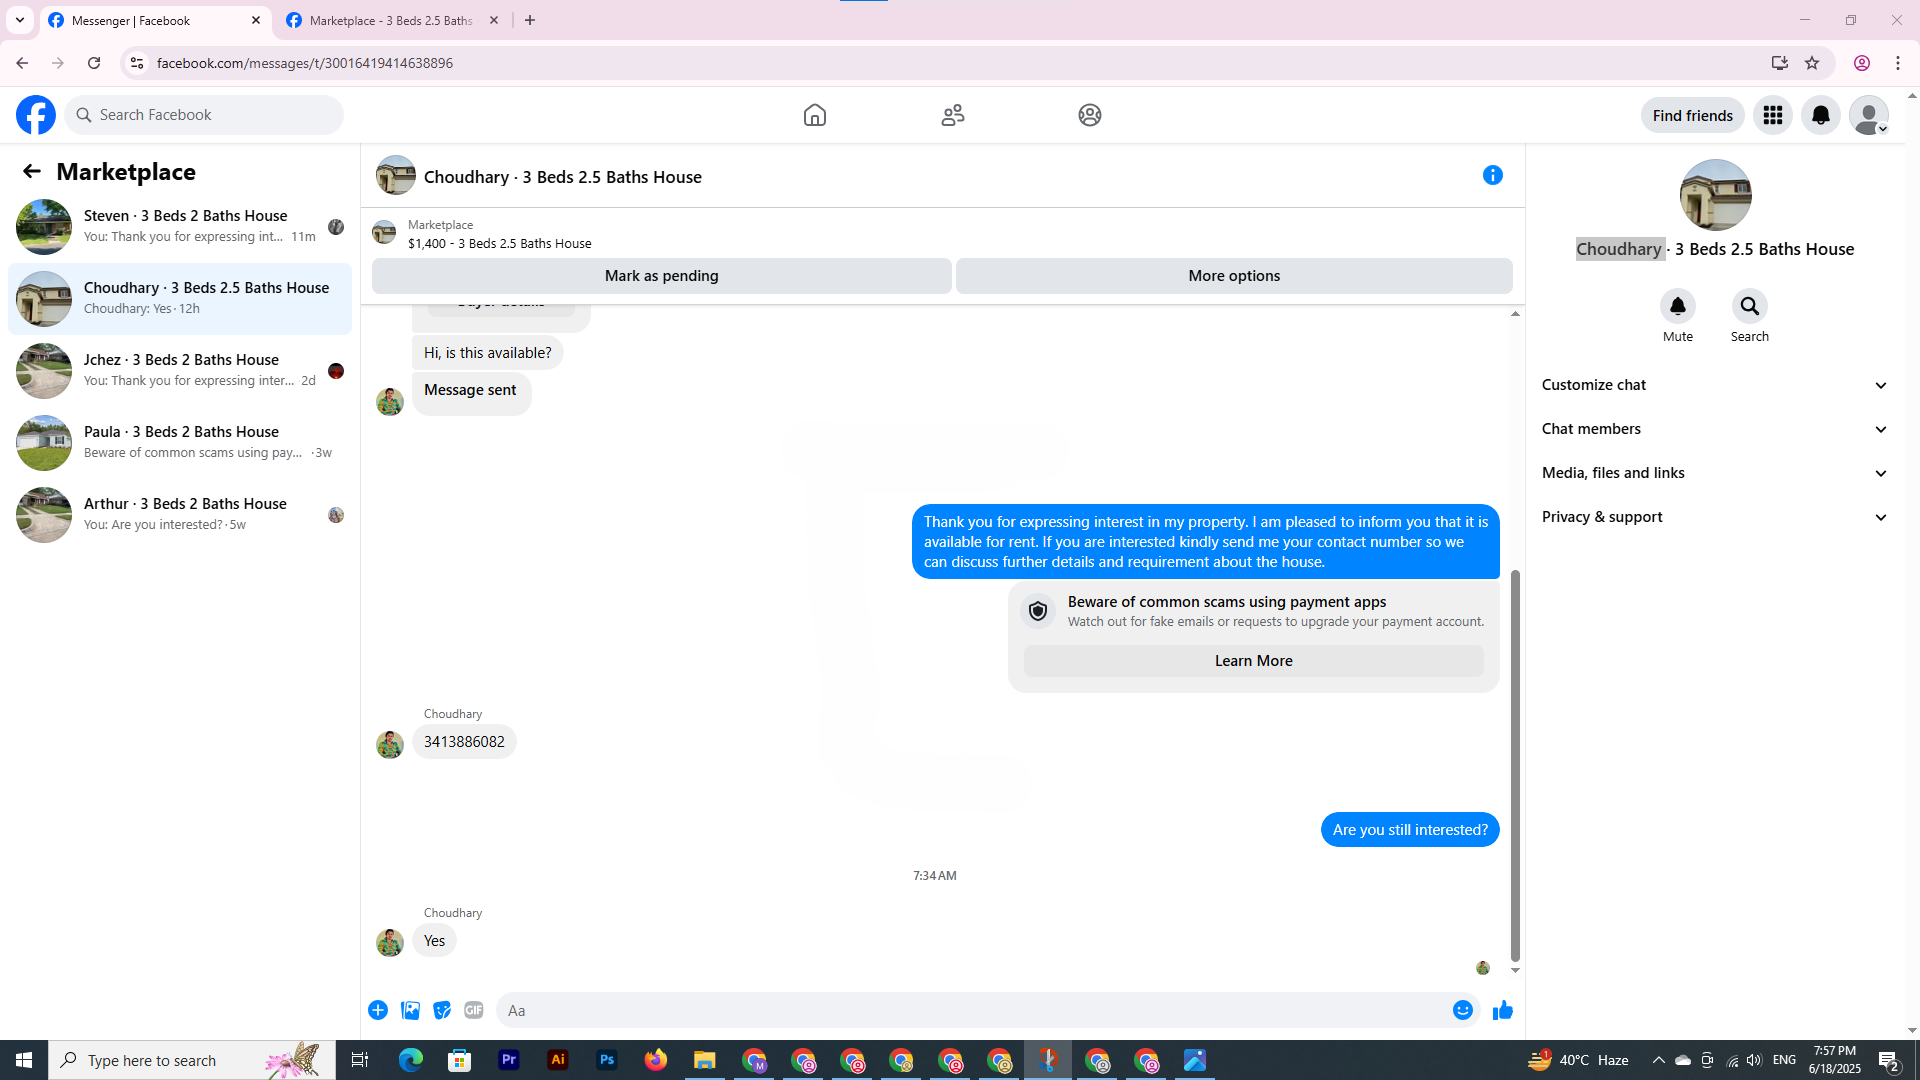Image resolution: width=1920 pixels, height=1080 pixels.
Task: Launch Microsoft Edge from the taskbar
Action: (x=411, y=1060)
